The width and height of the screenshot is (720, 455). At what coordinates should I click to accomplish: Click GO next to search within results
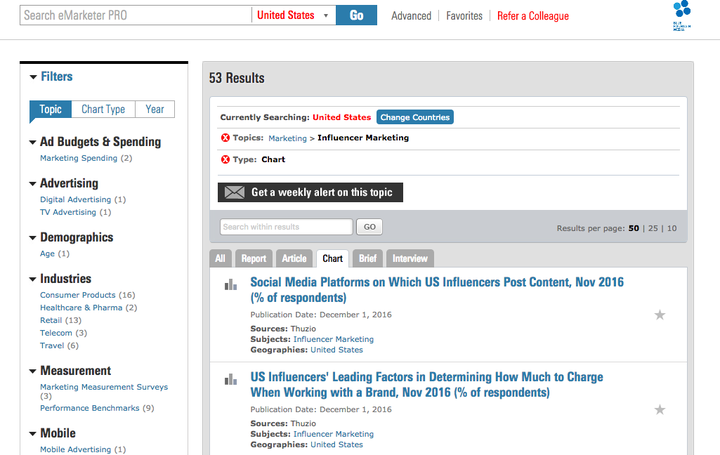click(369, 227)
